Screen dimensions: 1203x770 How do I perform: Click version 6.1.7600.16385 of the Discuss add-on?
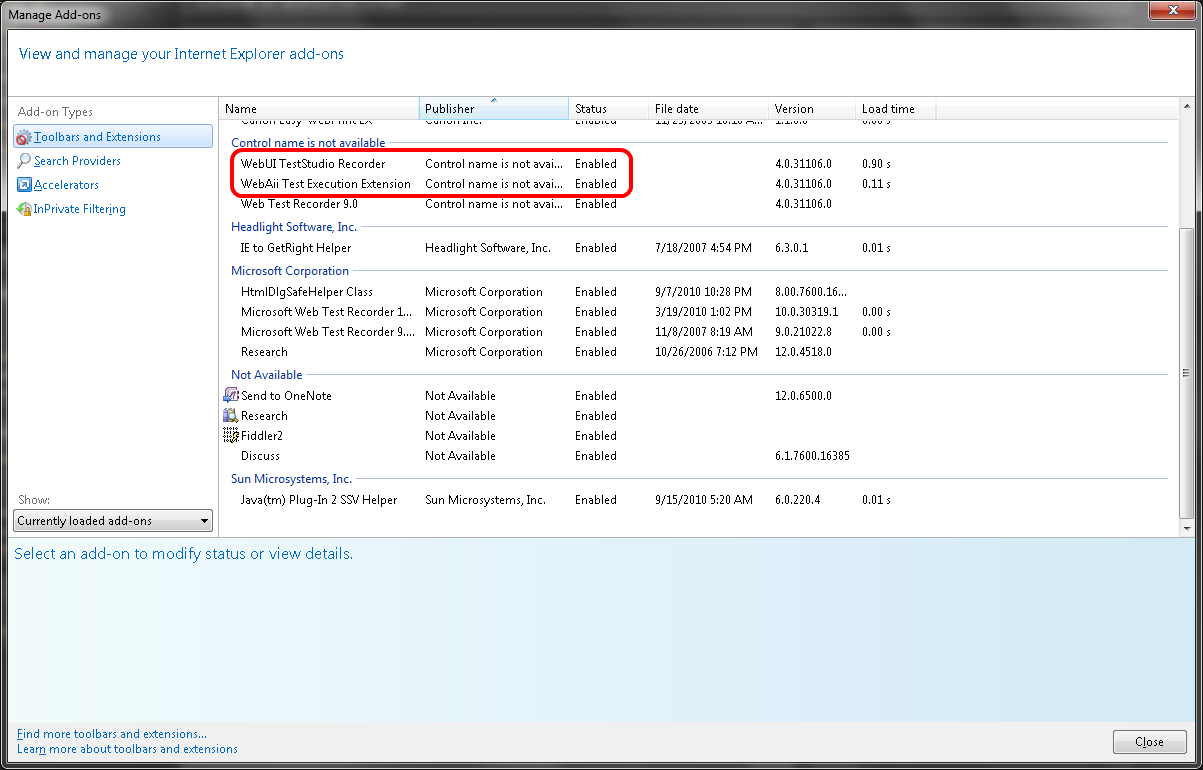click(x=812, y=456)
